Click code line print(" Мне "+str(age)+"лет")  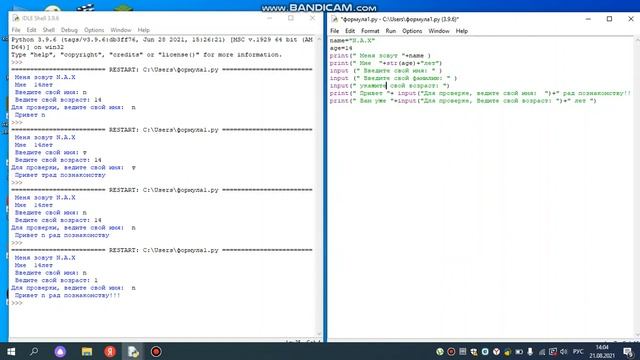coord(386,63)
